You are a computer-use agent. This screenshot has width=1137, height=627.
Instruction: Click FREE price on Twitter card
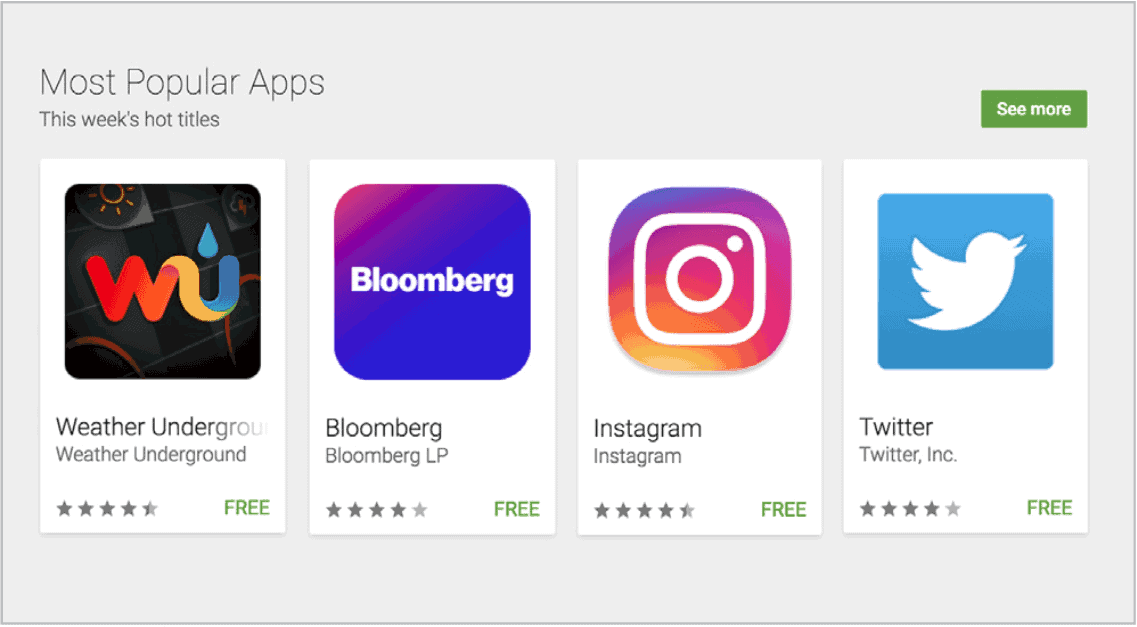1049,507
